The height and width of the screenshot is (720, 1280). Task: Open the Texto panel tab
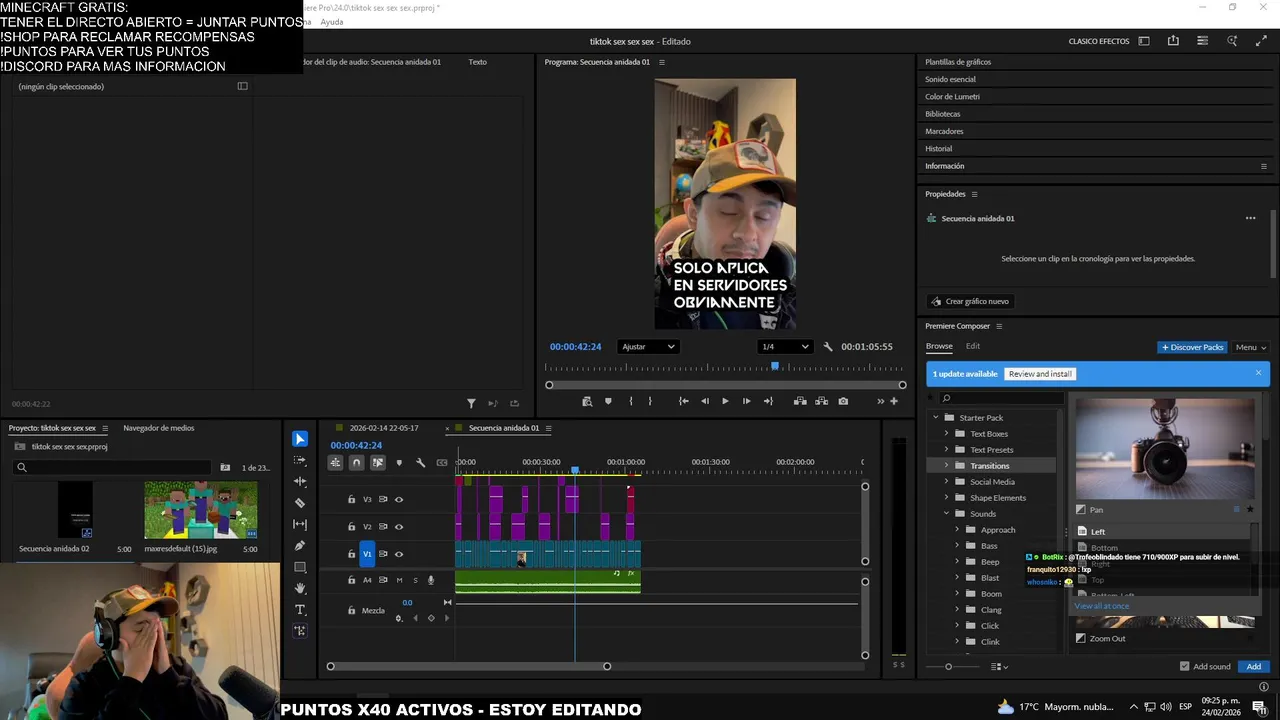(x=478, y=62)
